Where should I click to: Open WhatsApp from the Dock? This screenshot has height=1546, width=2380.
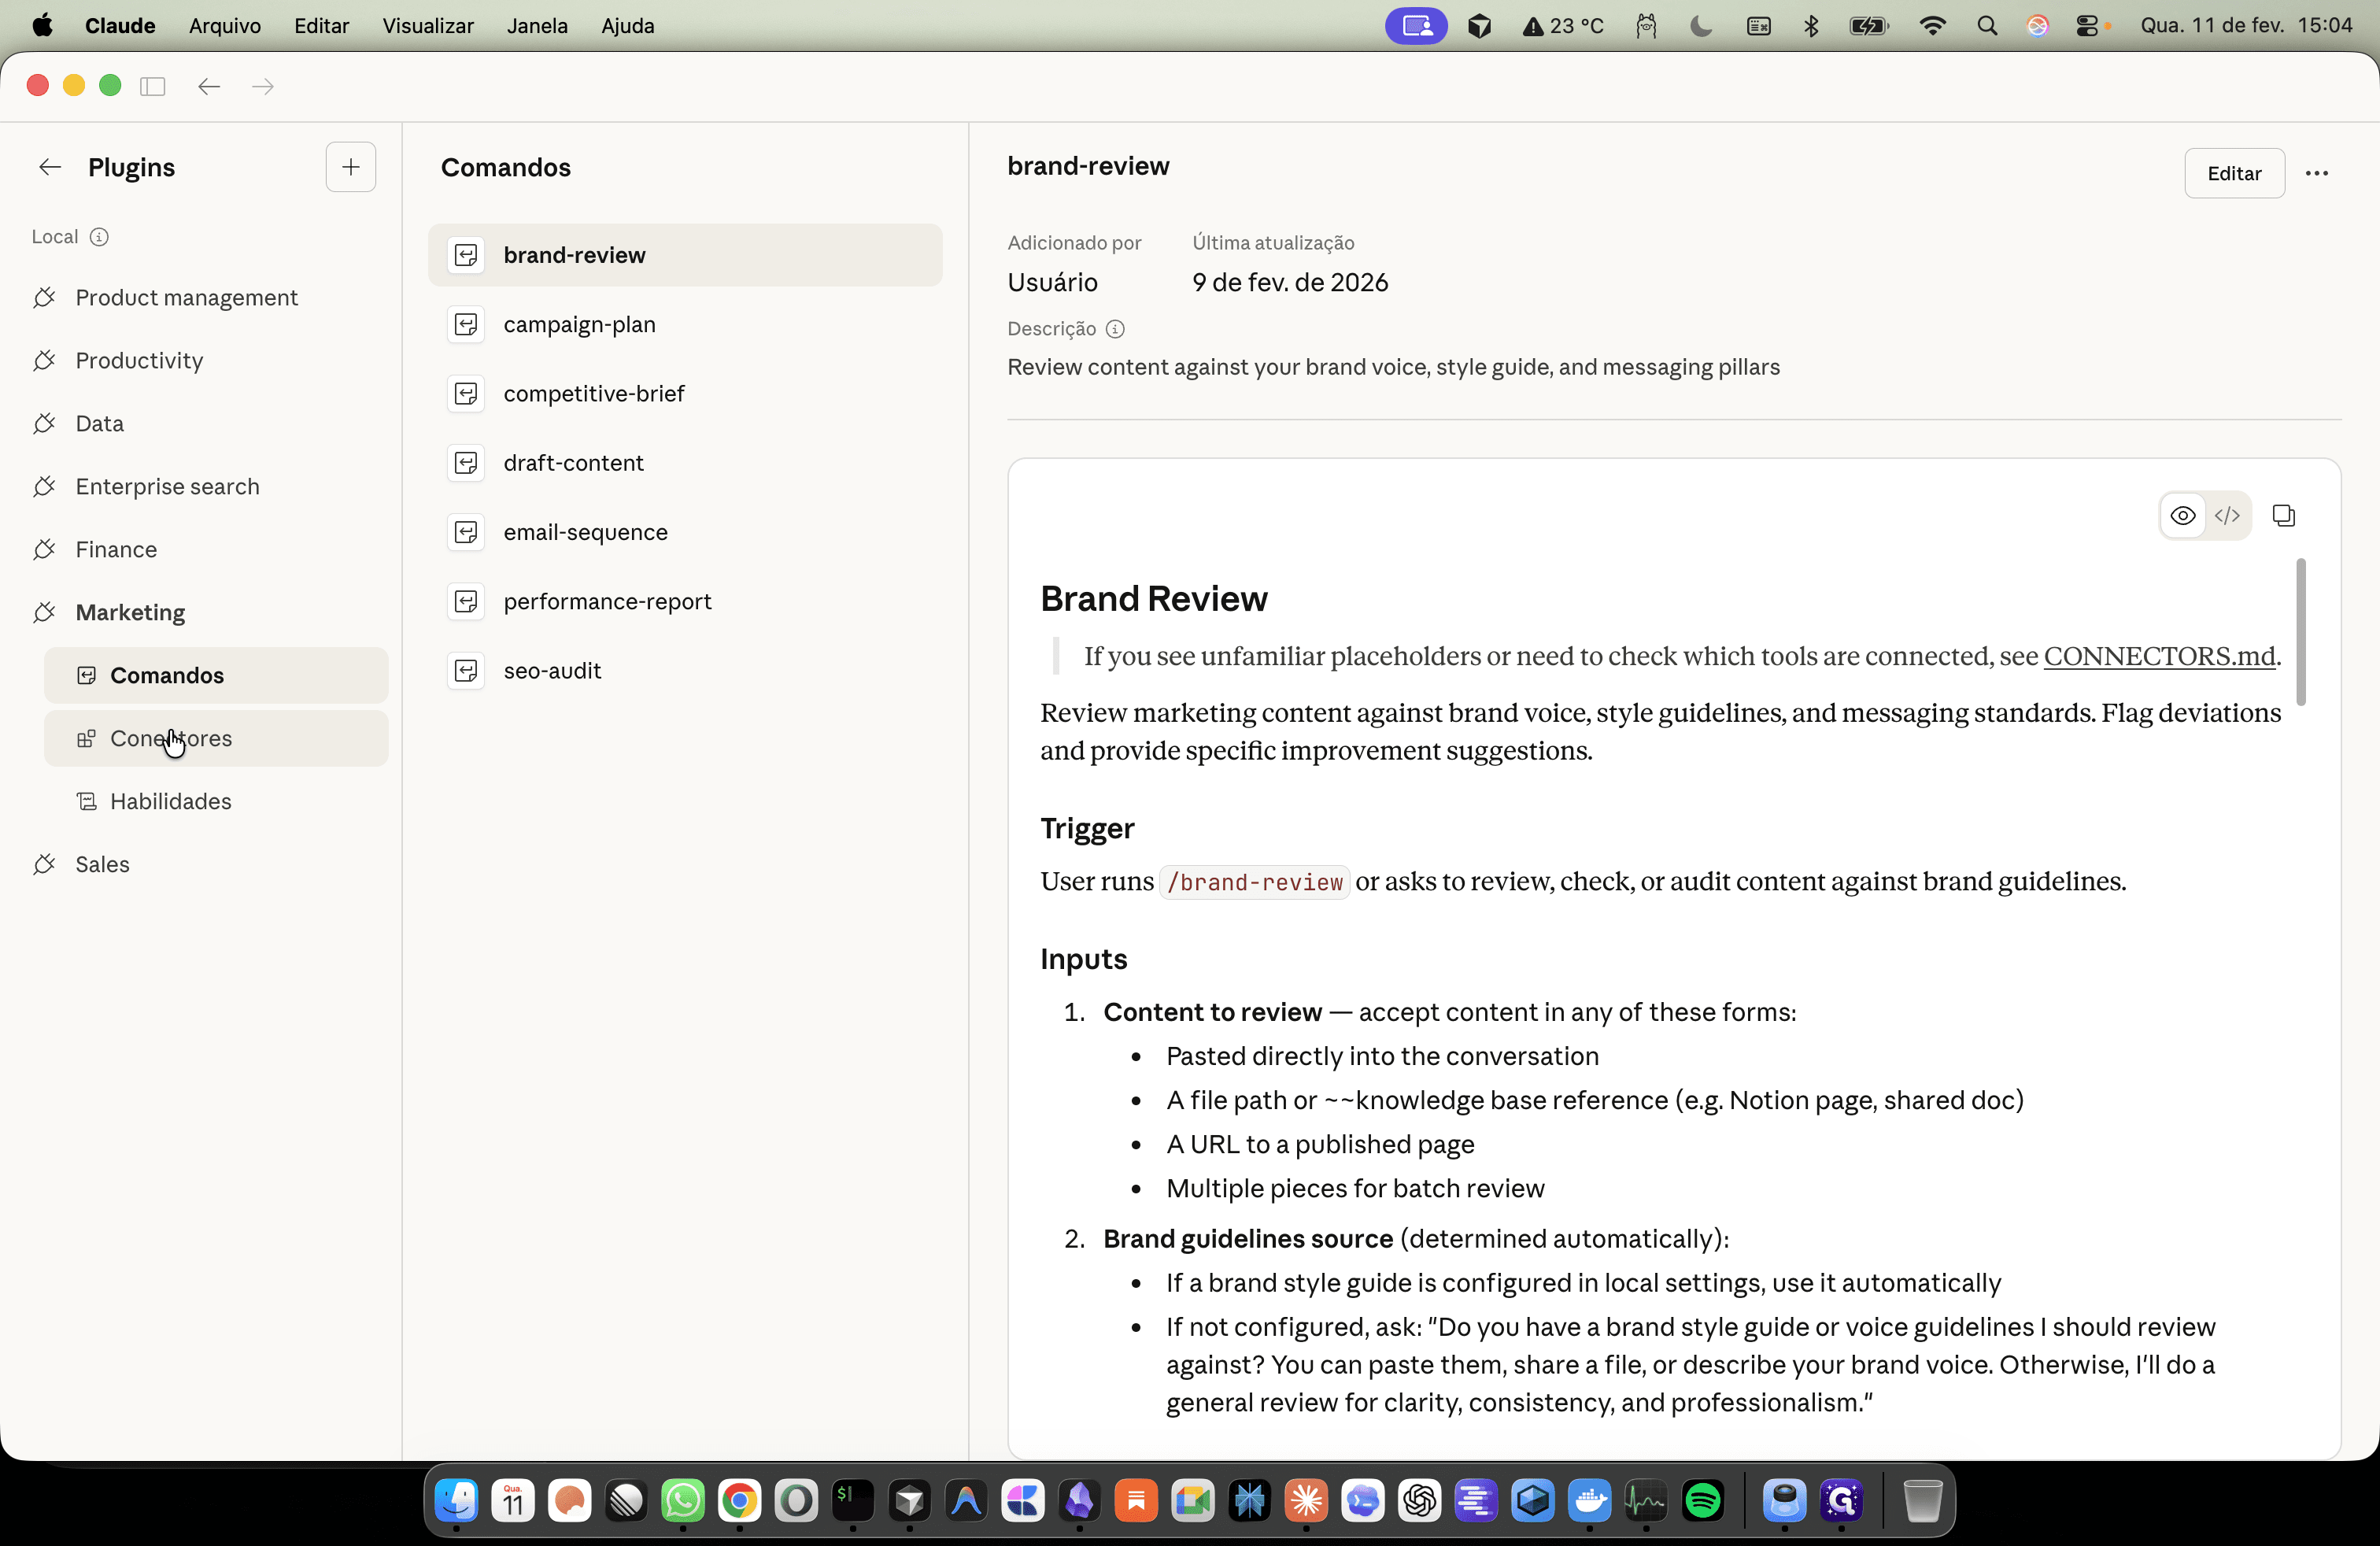coord(683,1500)
